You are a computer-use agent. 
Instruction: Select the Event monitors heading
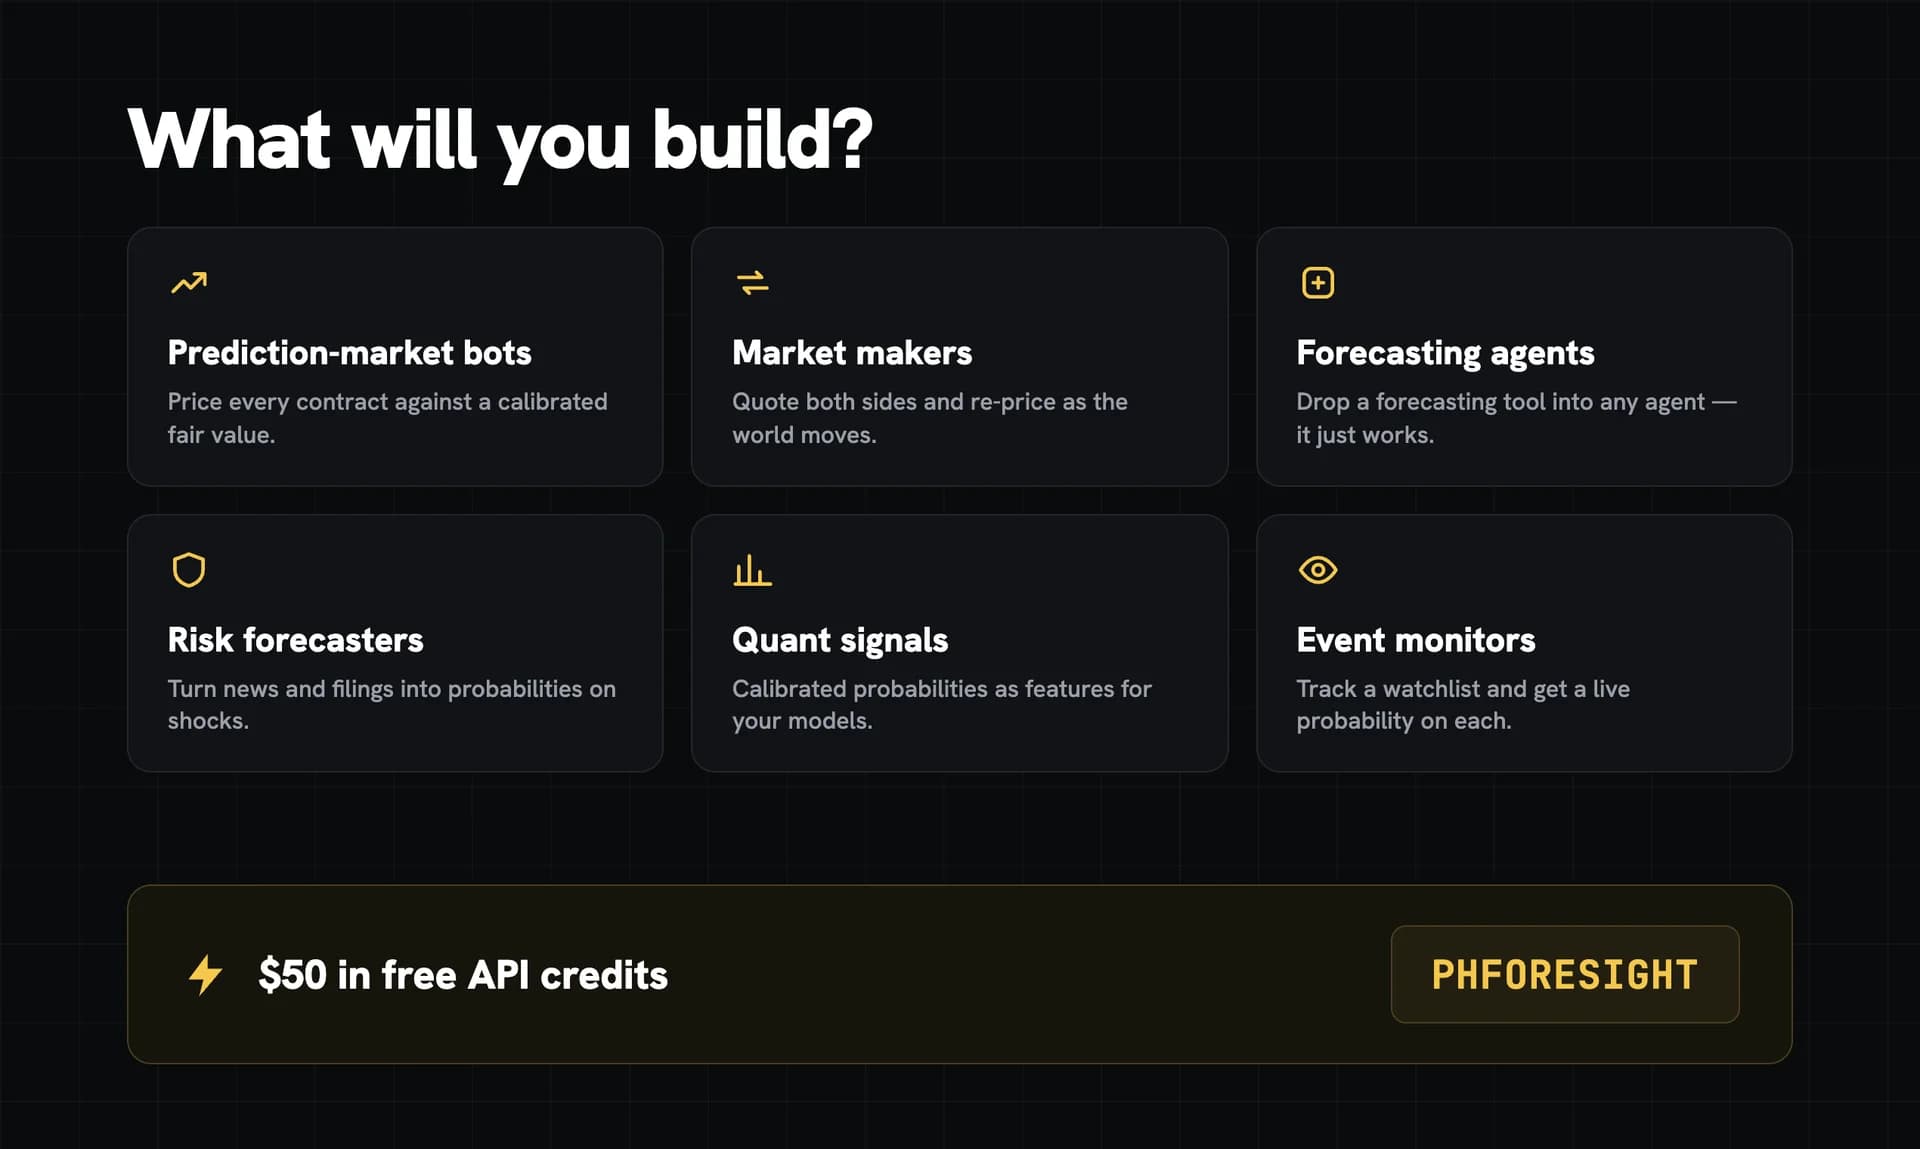click(1415, 640)
